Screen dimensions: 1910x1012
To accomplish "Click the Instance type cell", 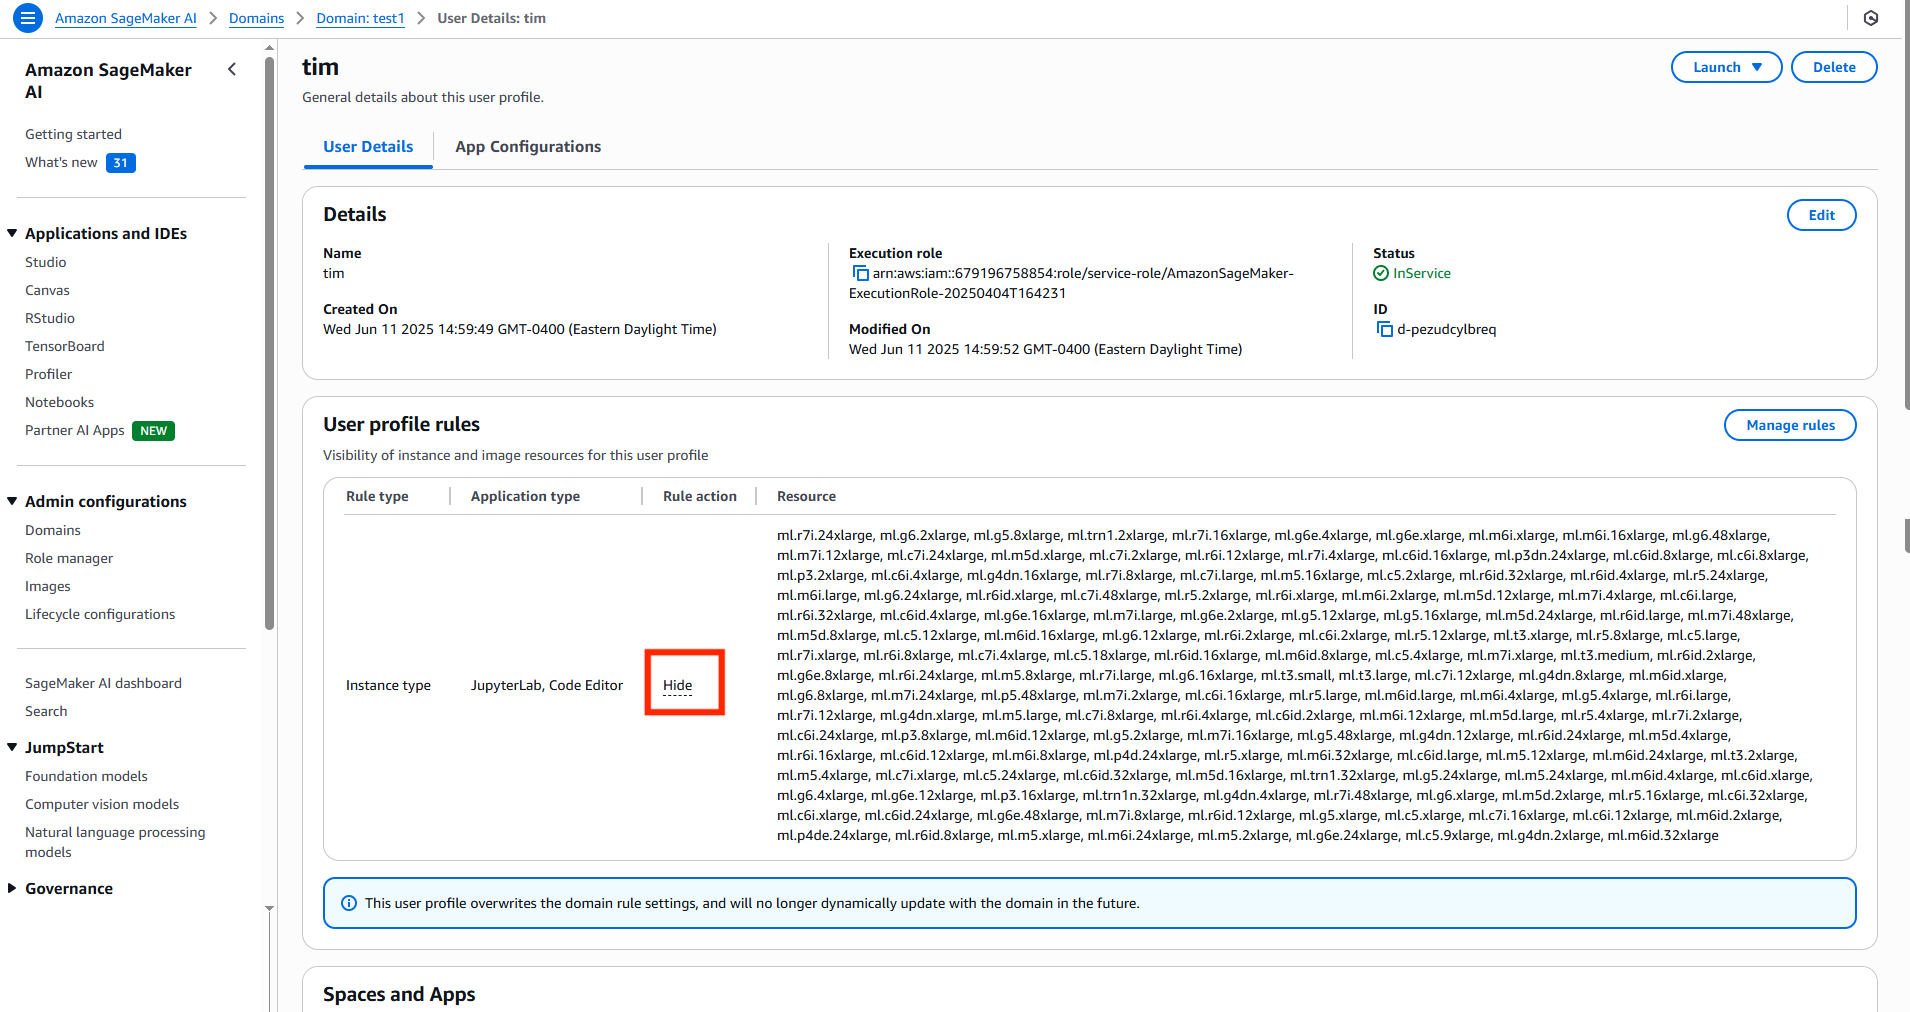I will (x=388, y=685).
